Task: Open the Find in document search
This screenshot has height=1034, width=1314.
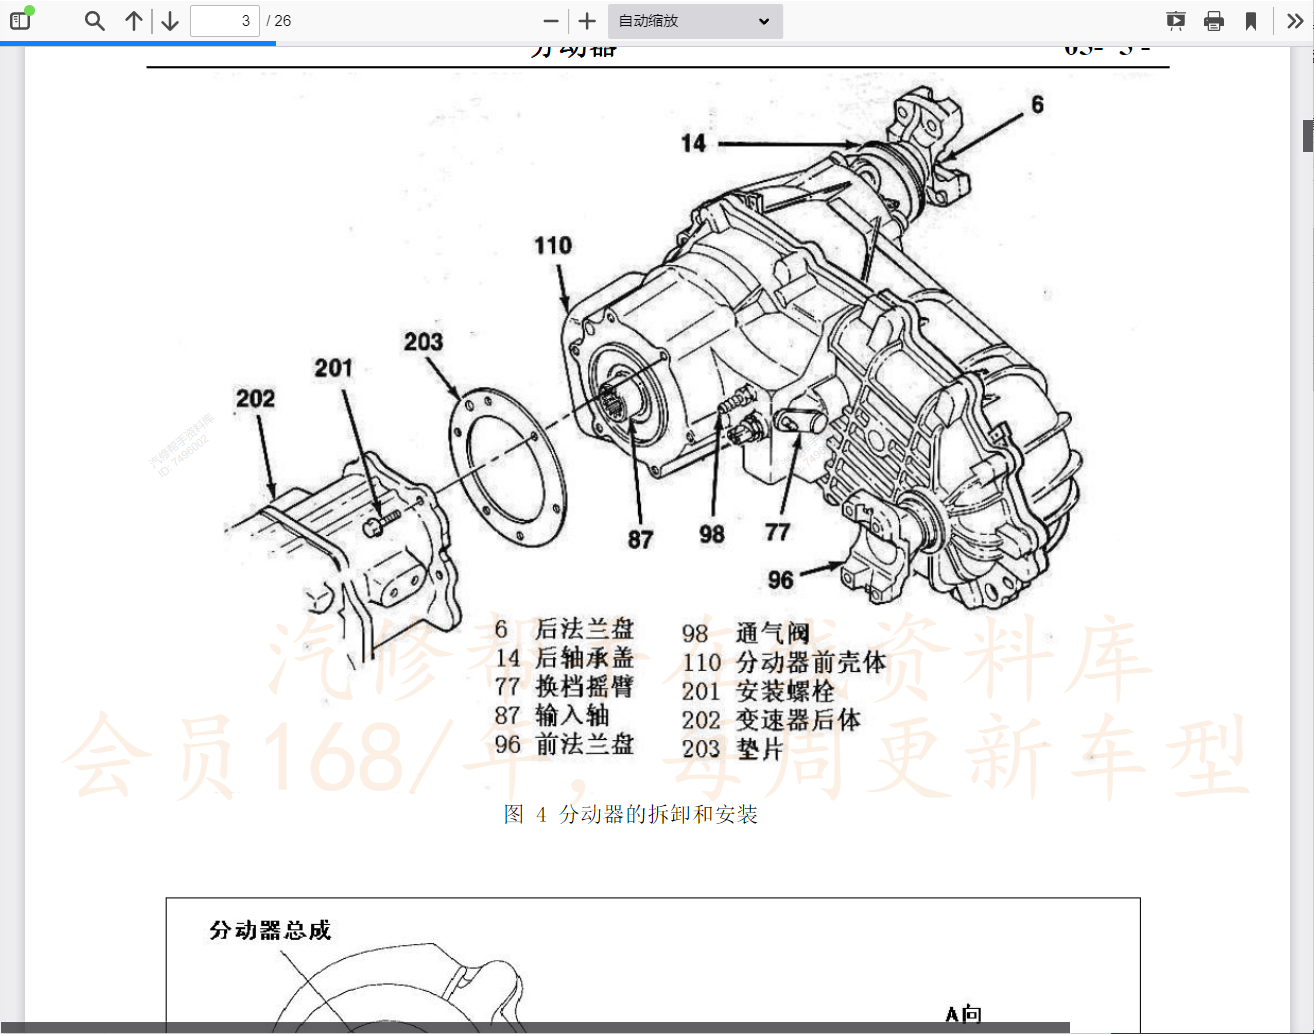Action: (x=94, y=20)
